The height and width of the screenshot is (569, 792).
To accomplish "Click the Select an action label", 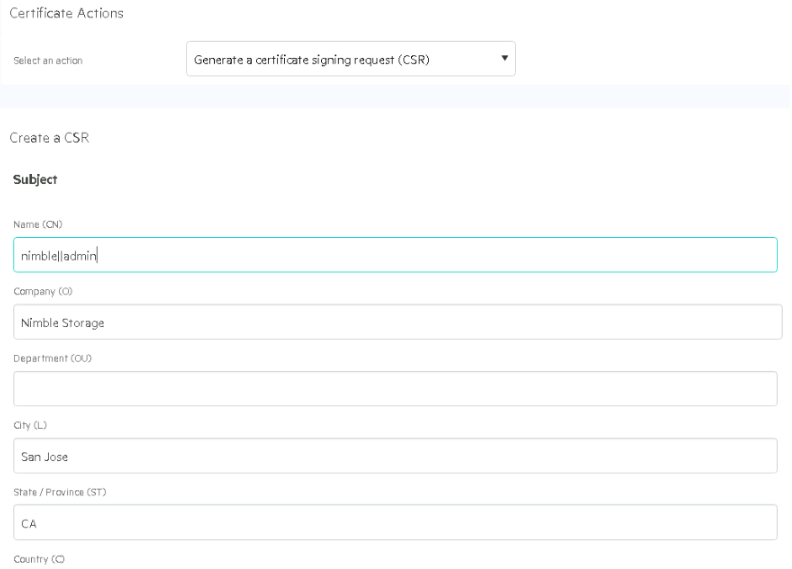I will (48, 61).
